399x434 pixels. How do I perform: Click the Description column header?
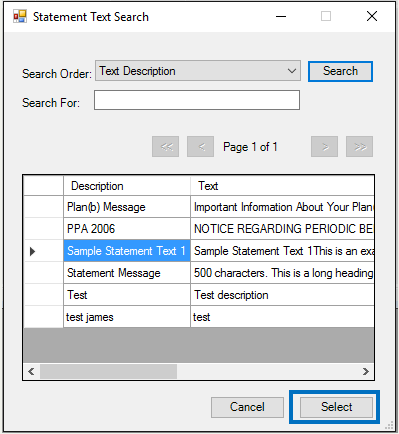(127, 186)
